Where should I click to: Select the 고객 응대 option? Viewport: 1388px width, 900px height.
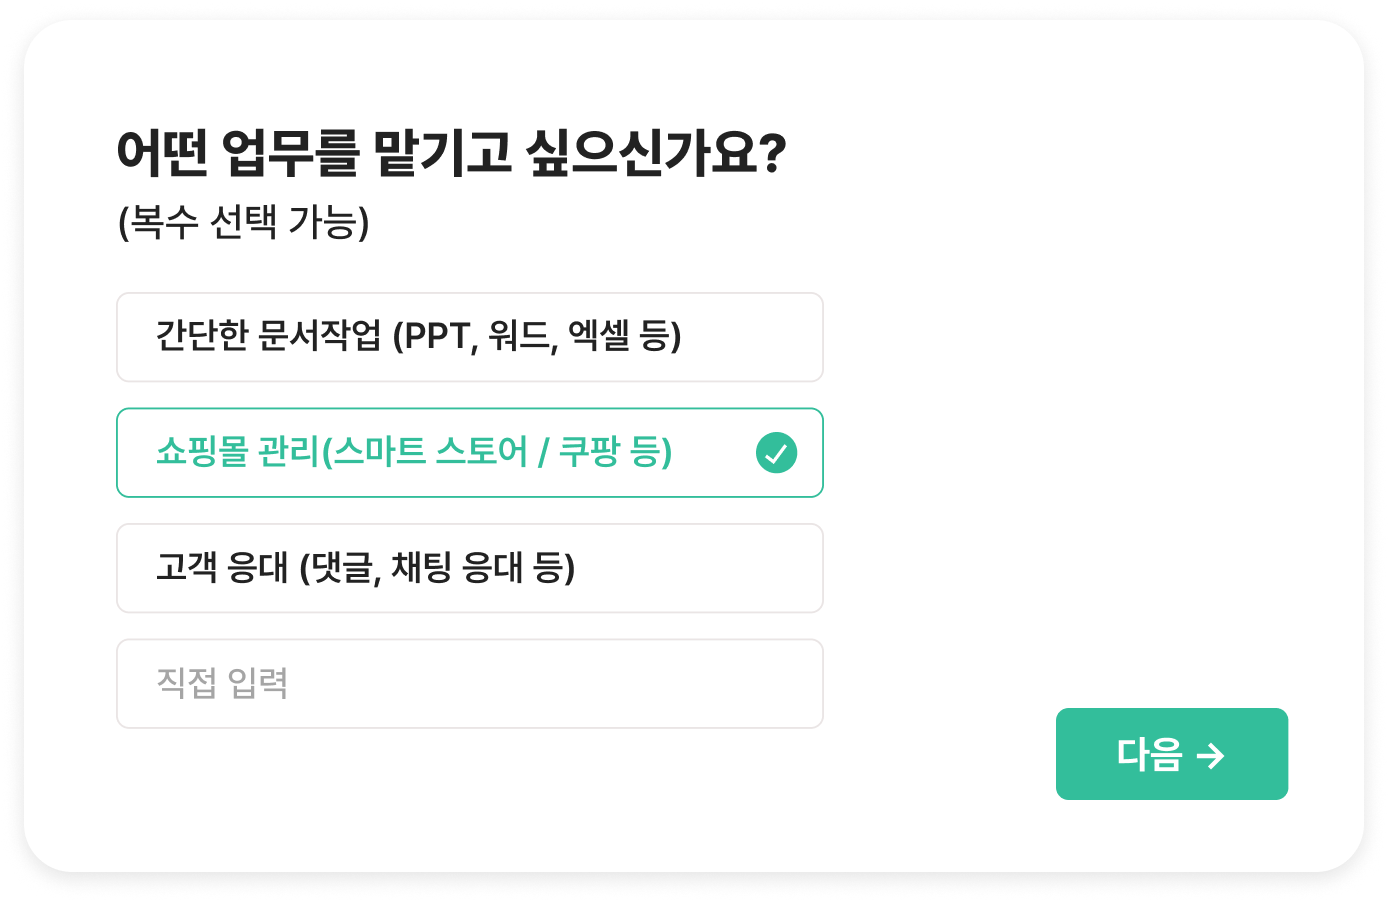[469, 568]
